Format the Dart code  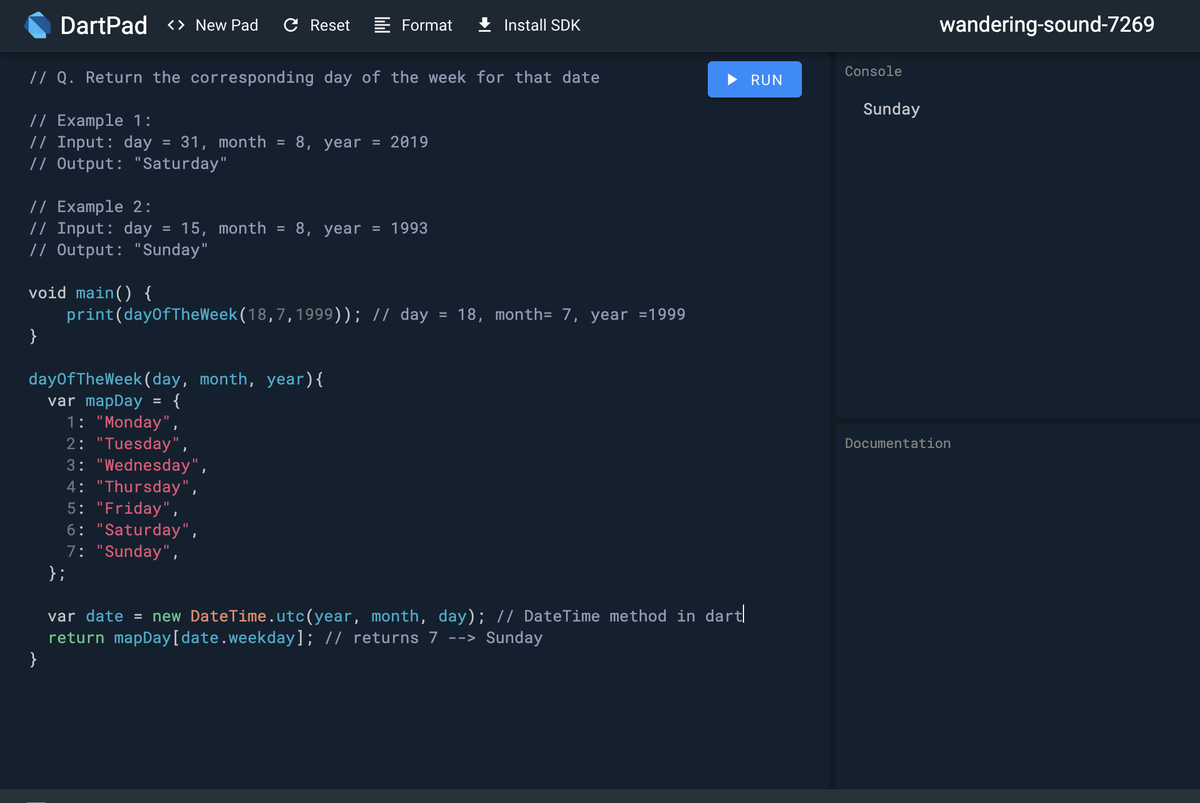click(x=413, y=25)
